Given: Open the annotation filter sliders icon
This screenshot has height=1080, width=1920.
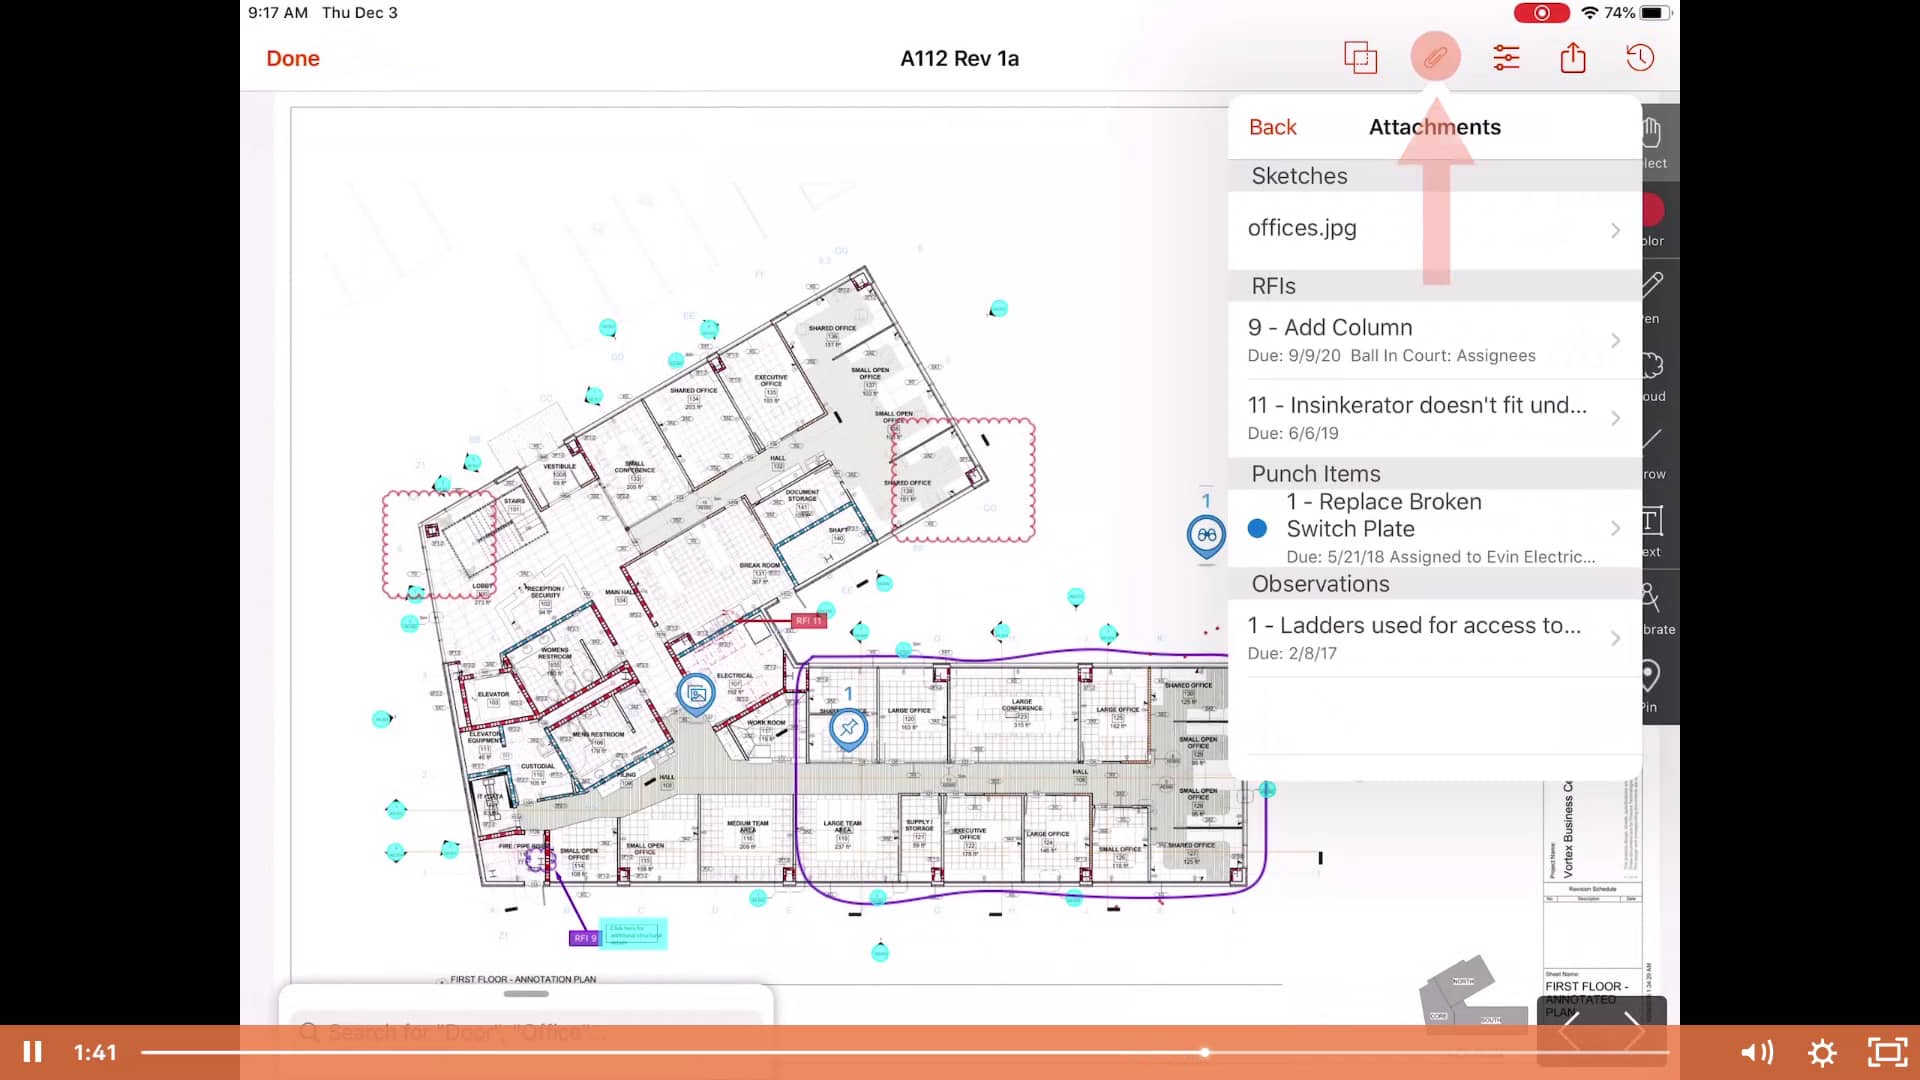Looking at the screenshot, I should [1506, 58].
